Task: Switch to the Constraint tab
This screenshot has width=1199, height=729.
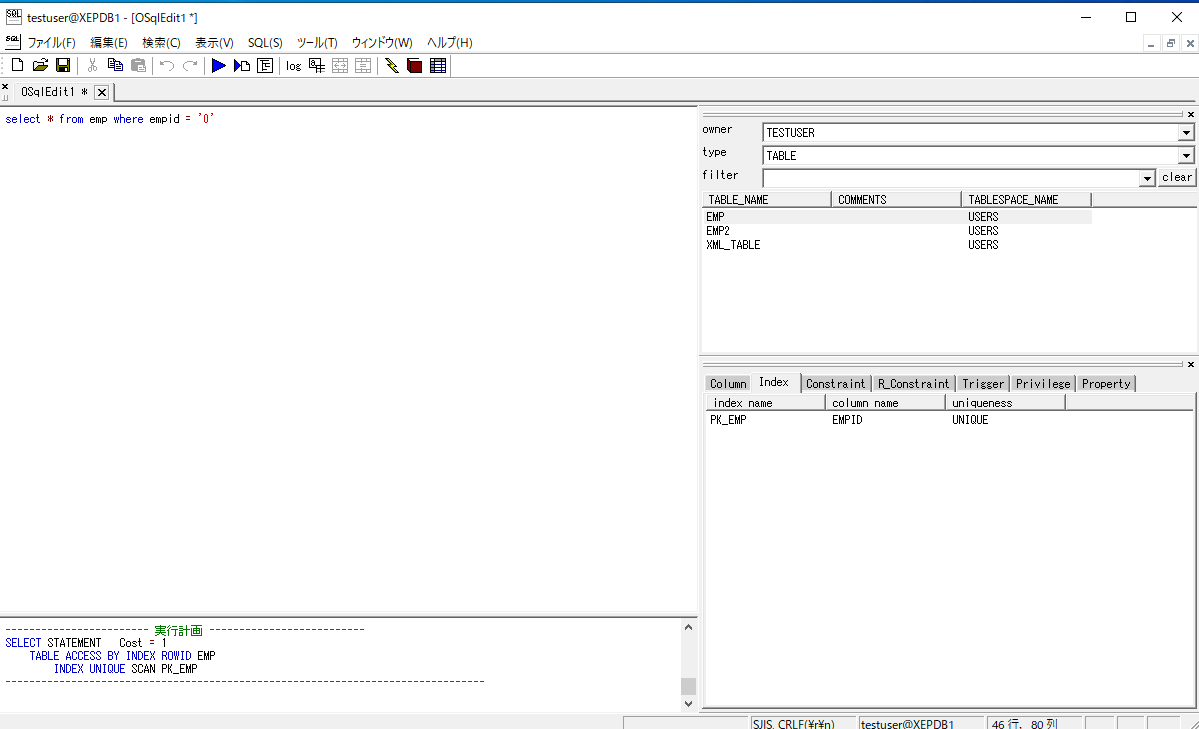Action: coord(835,384)
